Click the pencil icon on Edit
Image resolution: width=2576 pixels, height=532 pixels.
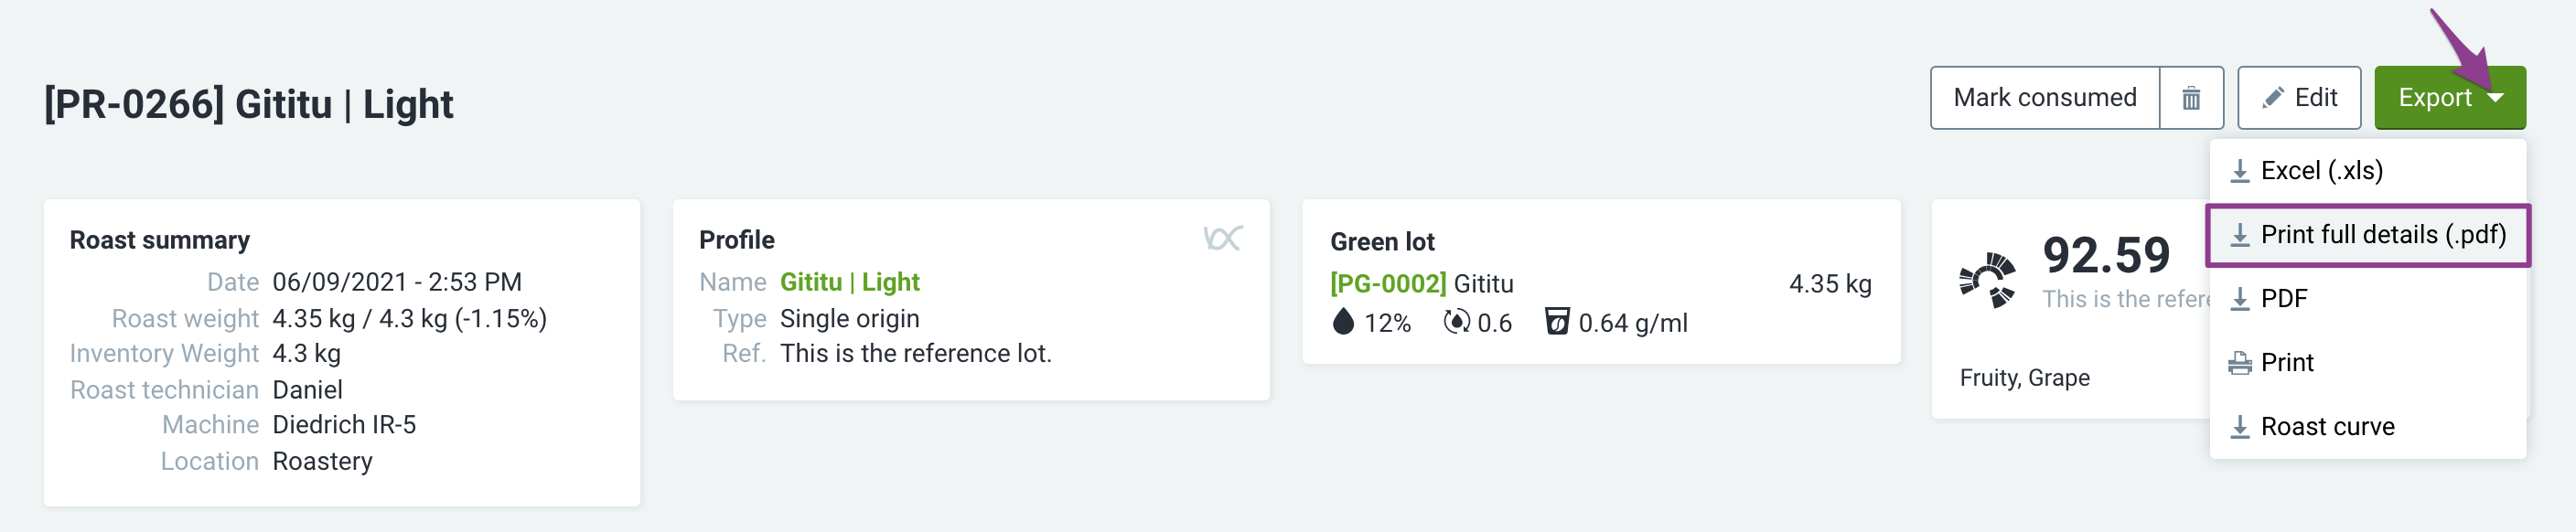(2273, 97)
